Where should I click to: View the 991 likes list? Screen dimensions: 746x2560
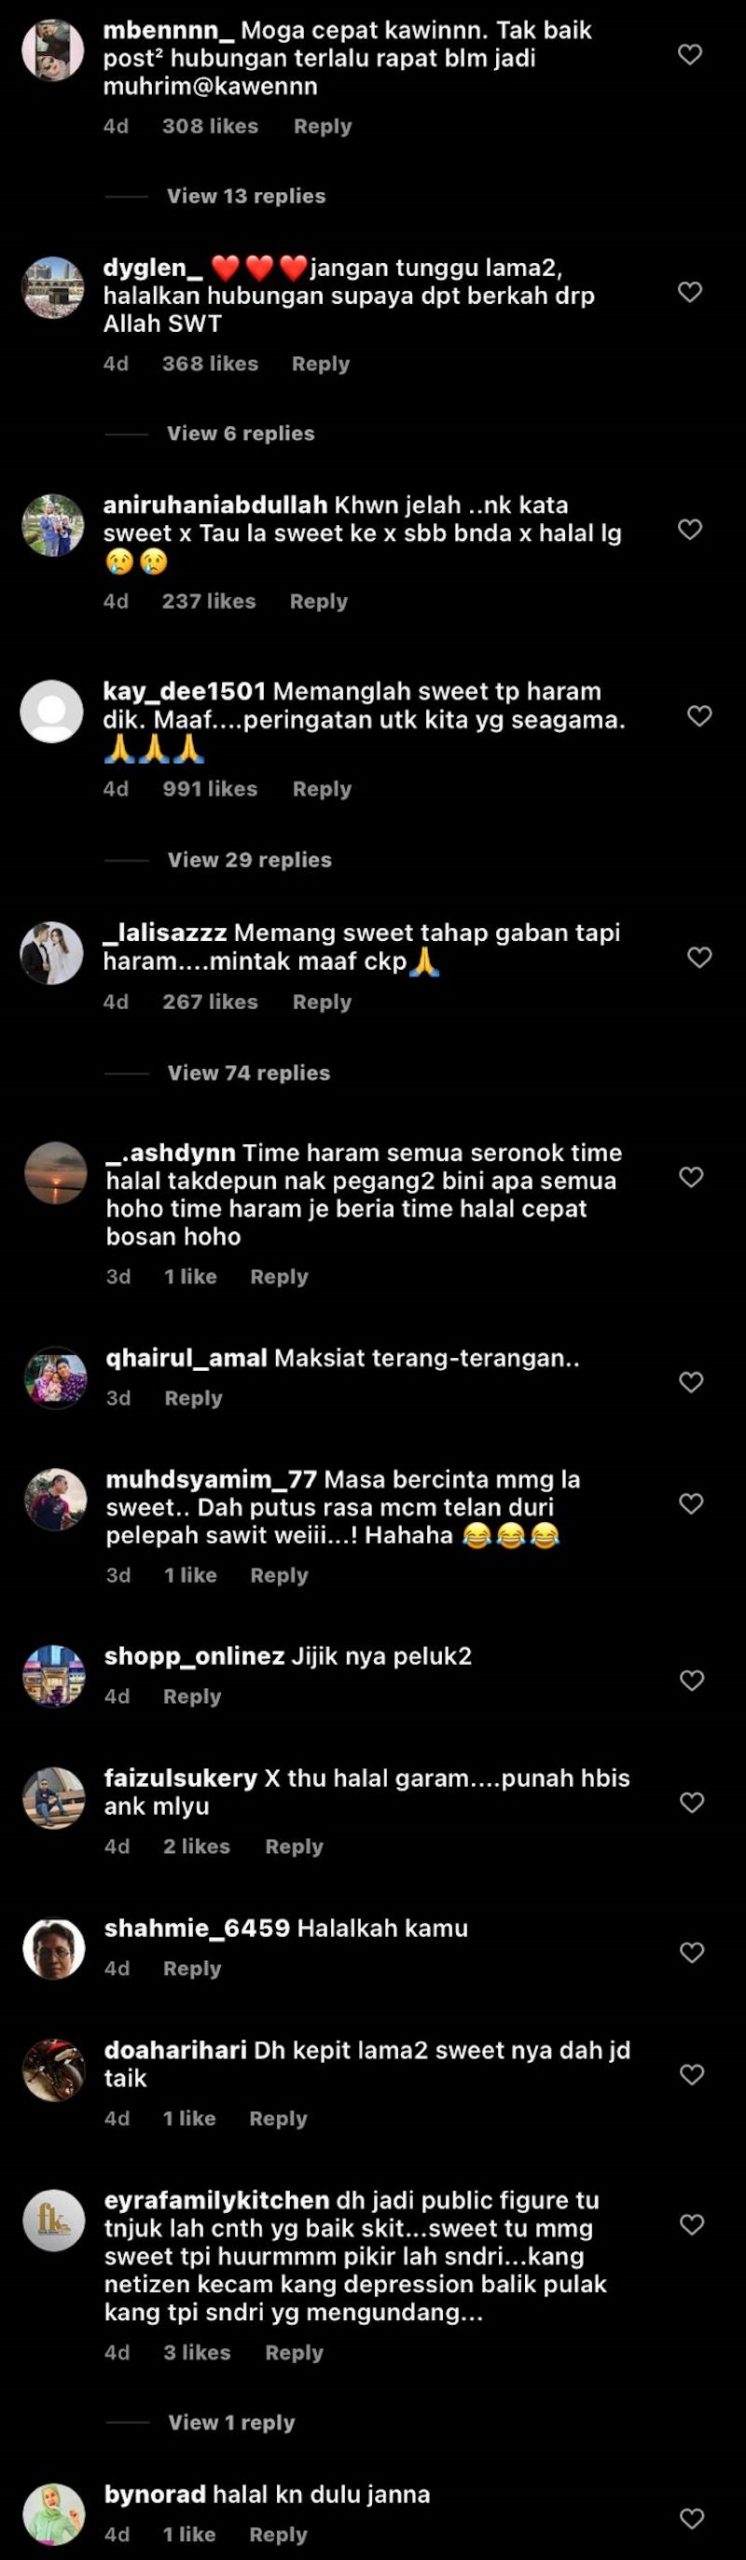(x=210, y=789)
